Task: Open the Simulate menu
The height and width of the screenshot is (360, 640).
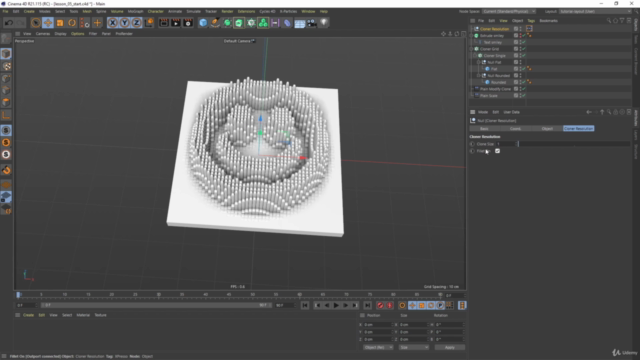Action: coord(193,11)
